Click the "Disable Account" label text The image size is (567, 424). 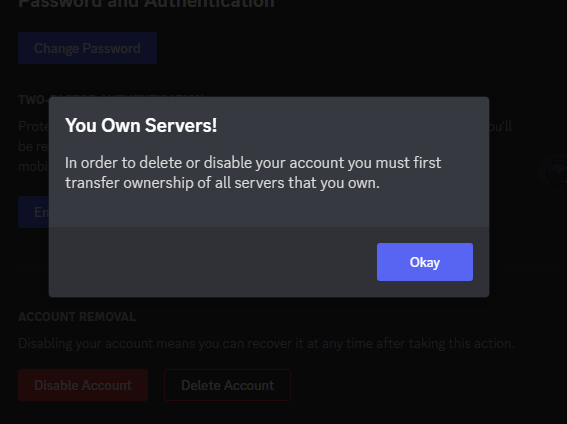click(x=83, y=385)
